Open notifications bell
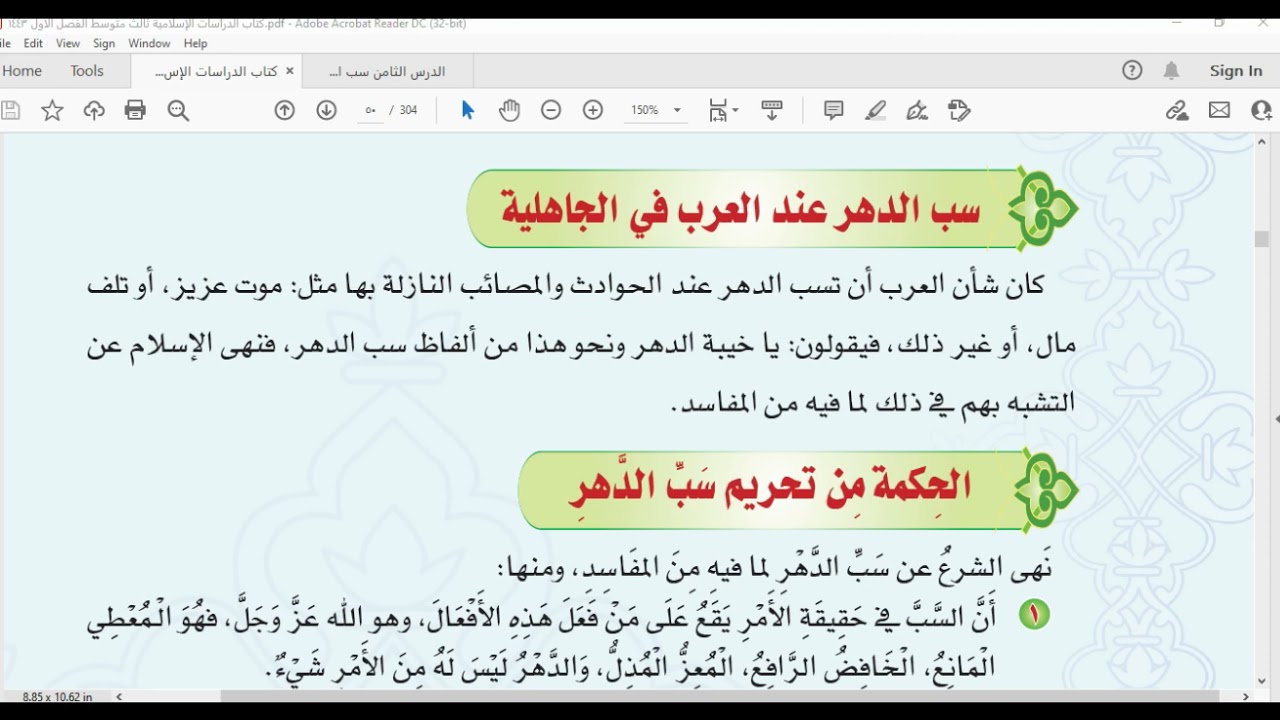This screenshot has width=1280, height=720. (1171, 70)
